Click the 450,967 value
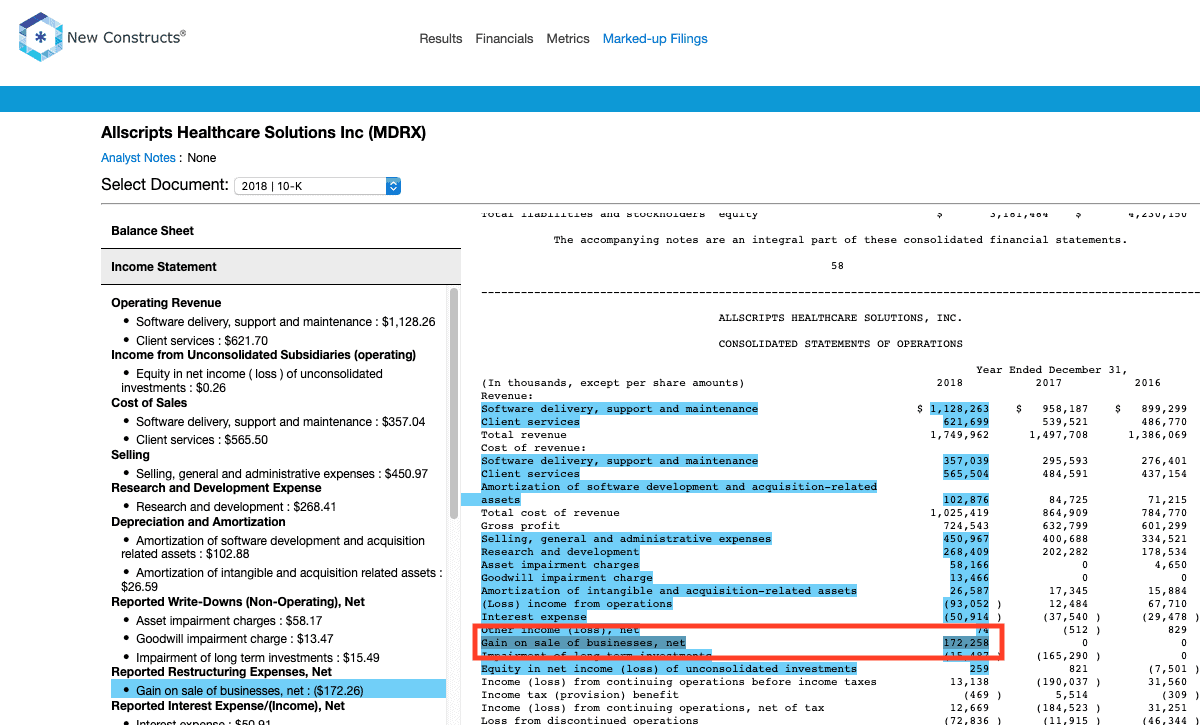 coord(966,539)
